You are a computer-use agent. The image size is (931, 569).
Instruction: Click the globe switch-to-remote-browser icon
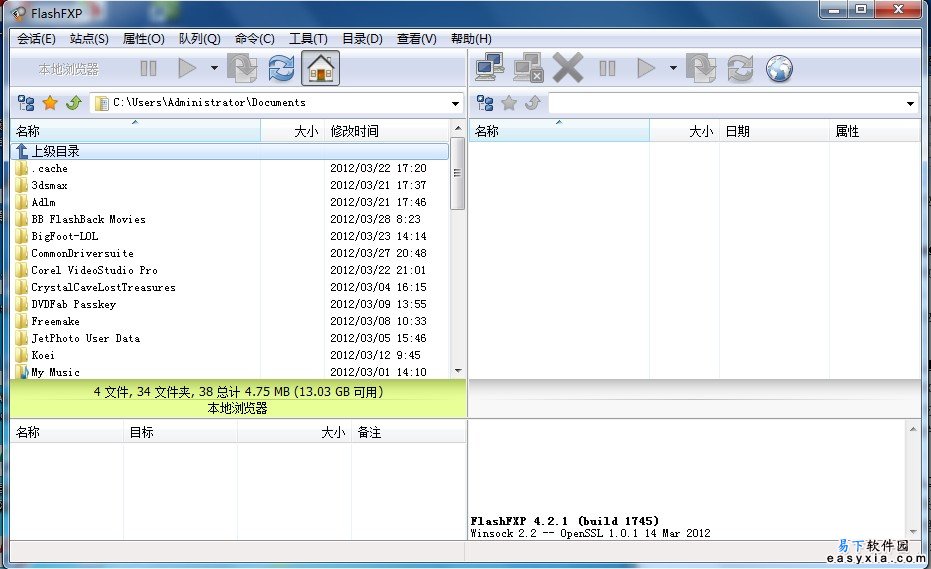click(x=779, y=68)
